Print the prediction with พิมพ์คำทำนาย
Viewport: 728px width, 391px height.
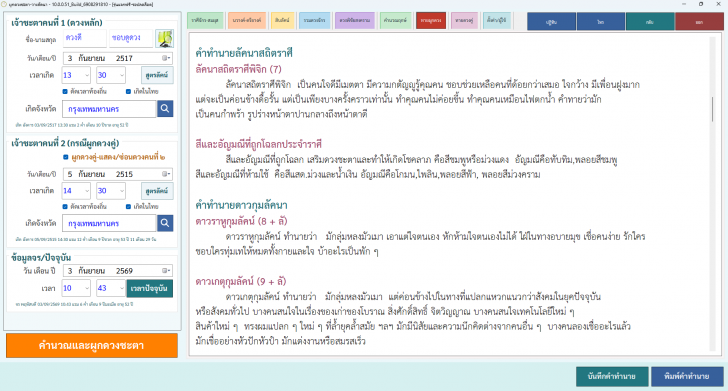(687, 376)
